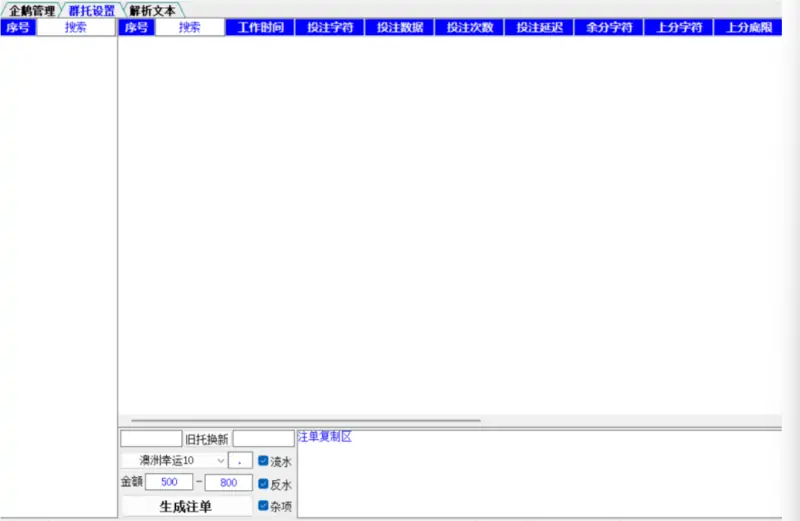The height and width of the screenshot is (521, 800).
Task: Expand the 澳洲幸运10 dropdown
Action: click(x=174, y=461)
